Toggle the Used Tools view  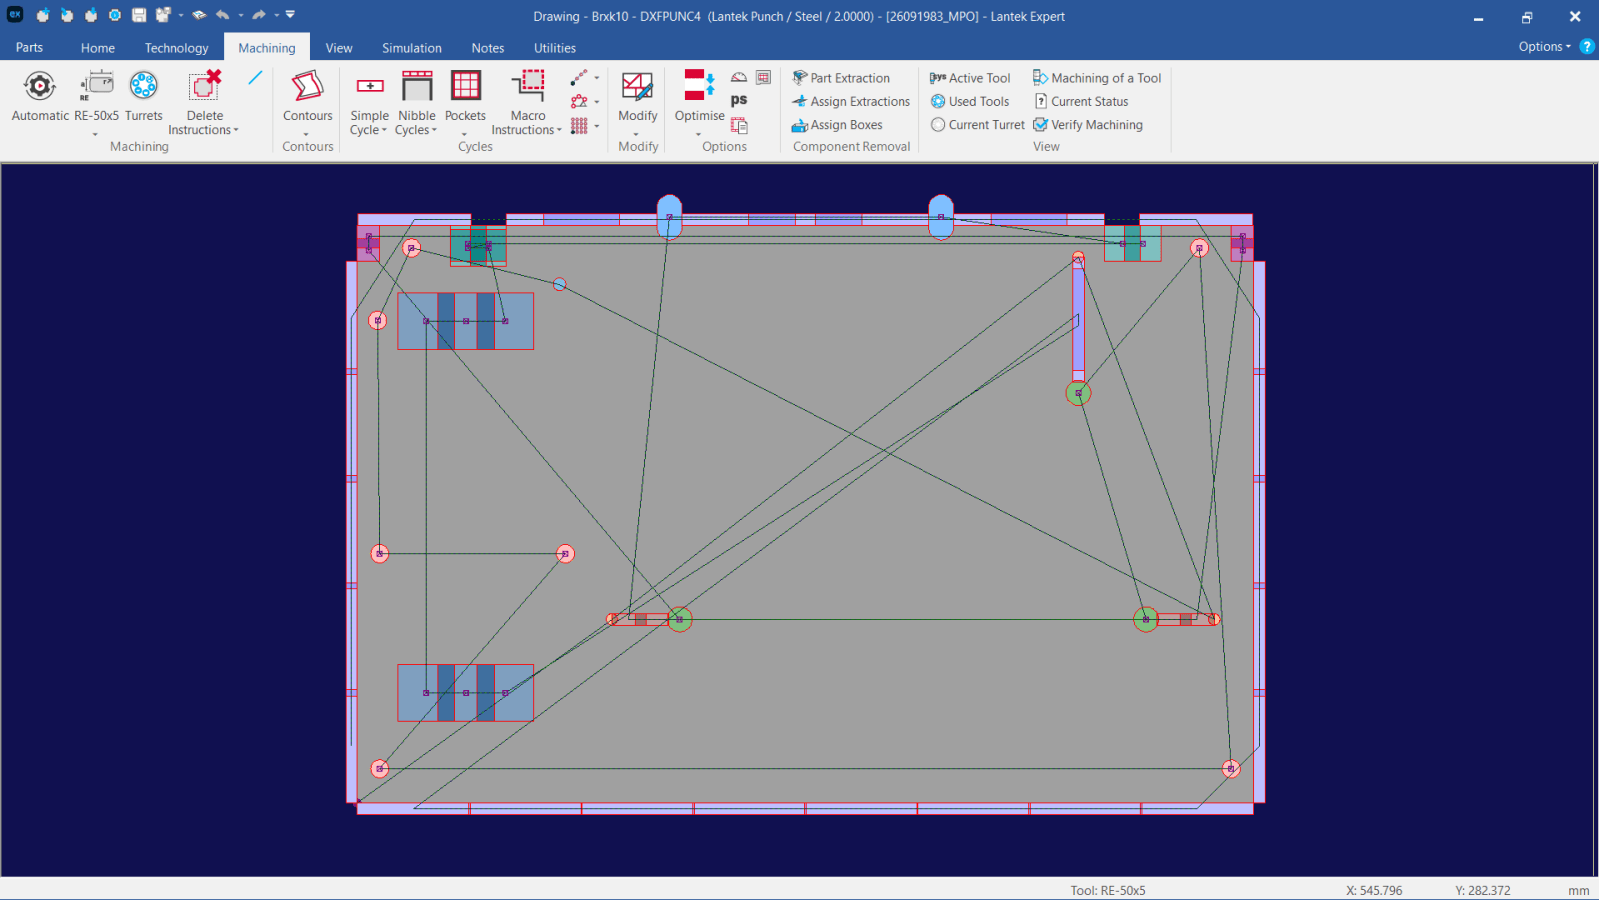(938, 101)
